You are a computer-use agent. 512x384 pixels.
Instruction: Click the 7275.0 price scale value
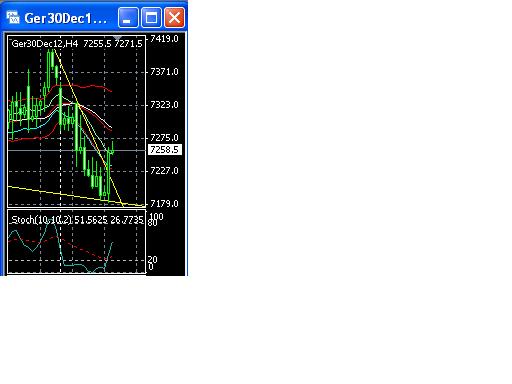[x=164, y=138]
